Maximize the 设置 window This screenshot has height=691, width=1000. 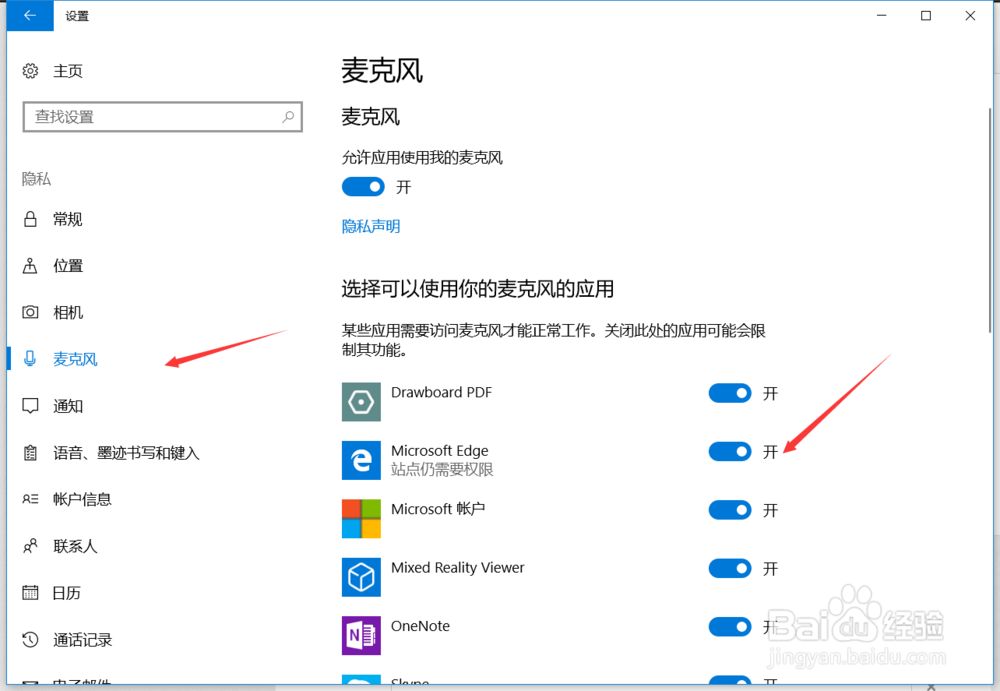click(926, 15)
